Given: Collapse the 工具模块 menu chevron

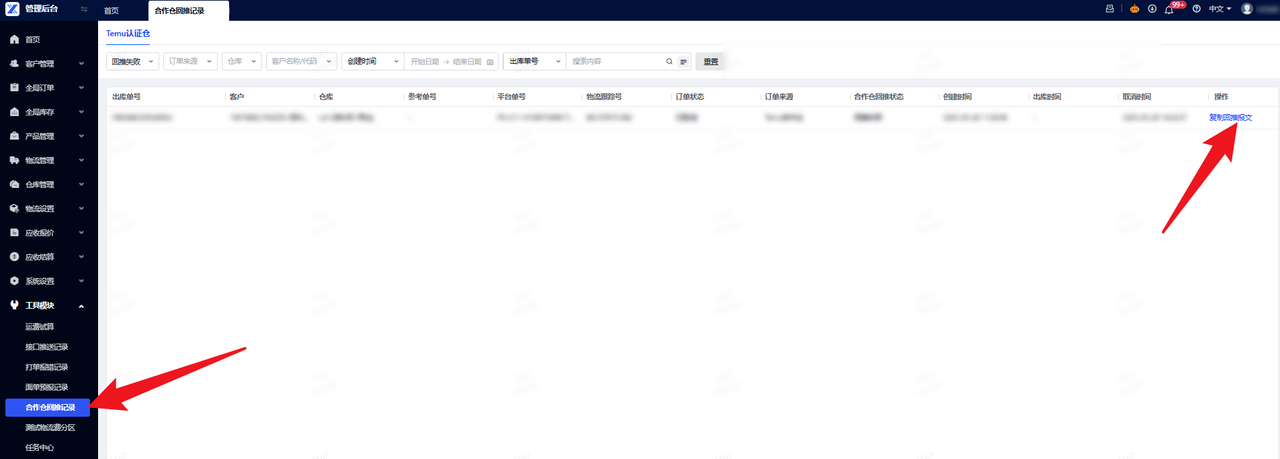Looking at the screenshot, I should (82, 306).
